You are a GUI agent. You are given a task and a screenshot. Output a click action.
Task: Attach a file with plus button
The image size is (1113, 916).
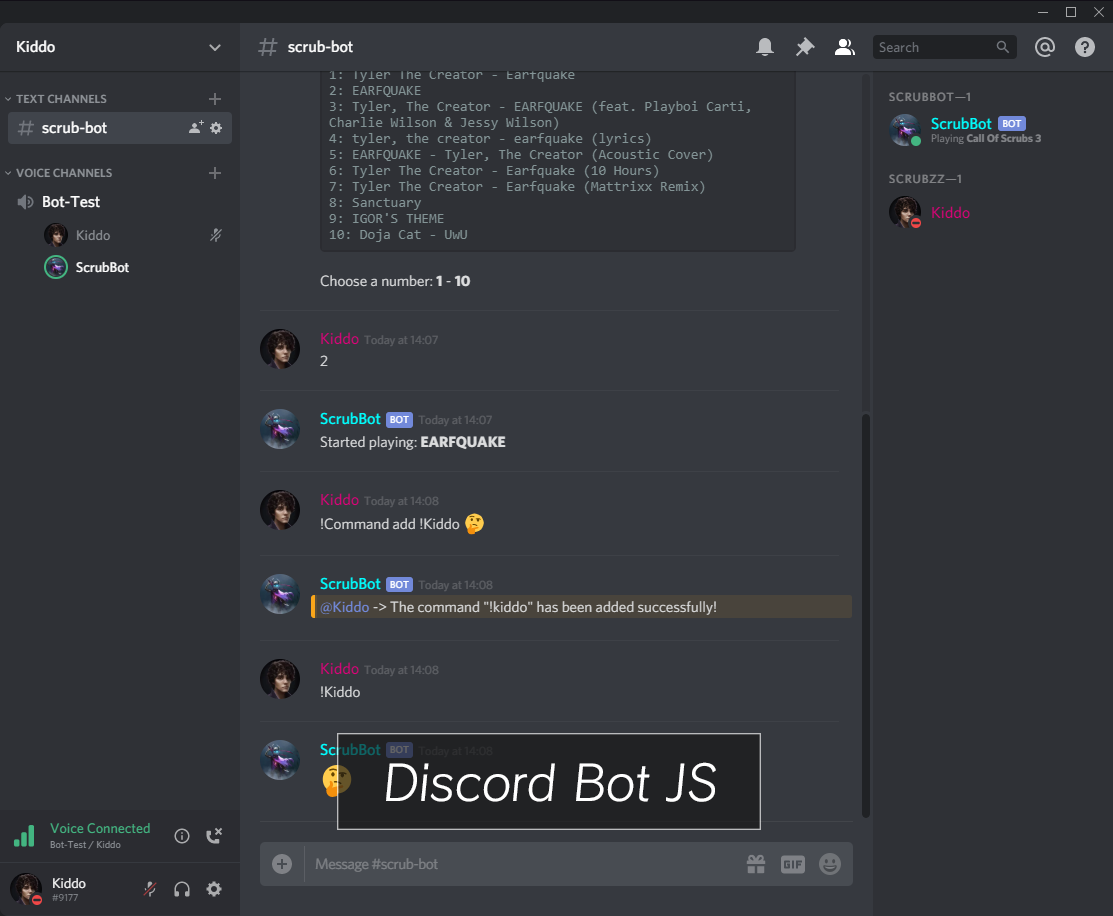tap(282, 864)
